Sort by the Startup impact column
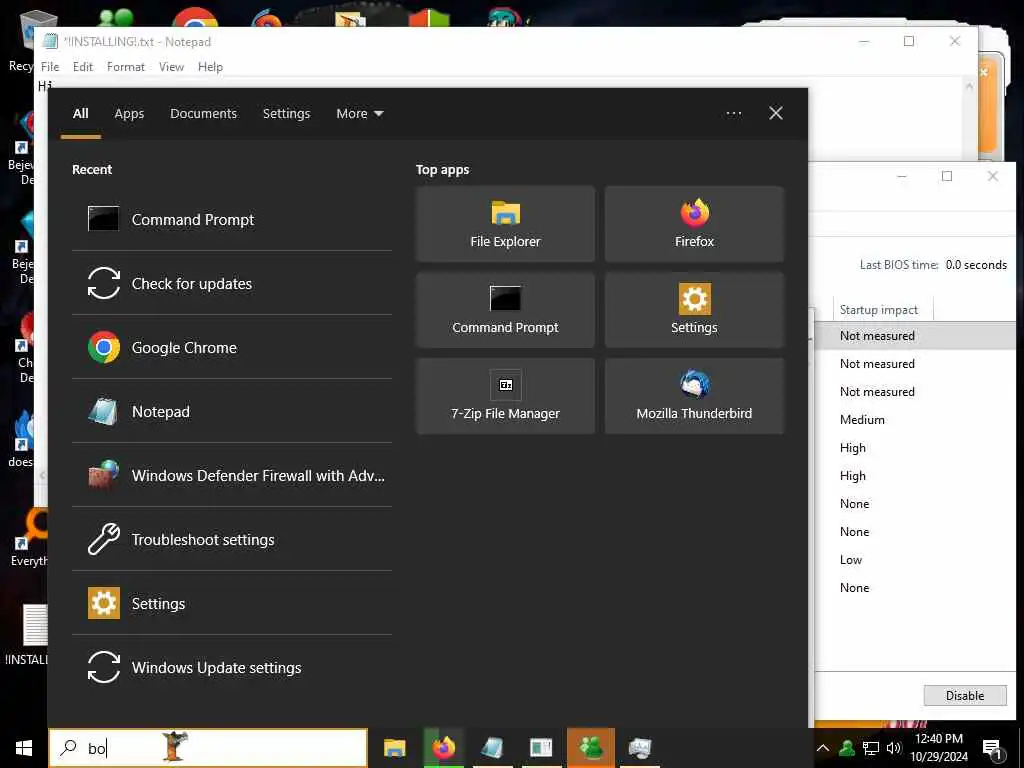The image size is (1024, 768). tap(879, 310)
